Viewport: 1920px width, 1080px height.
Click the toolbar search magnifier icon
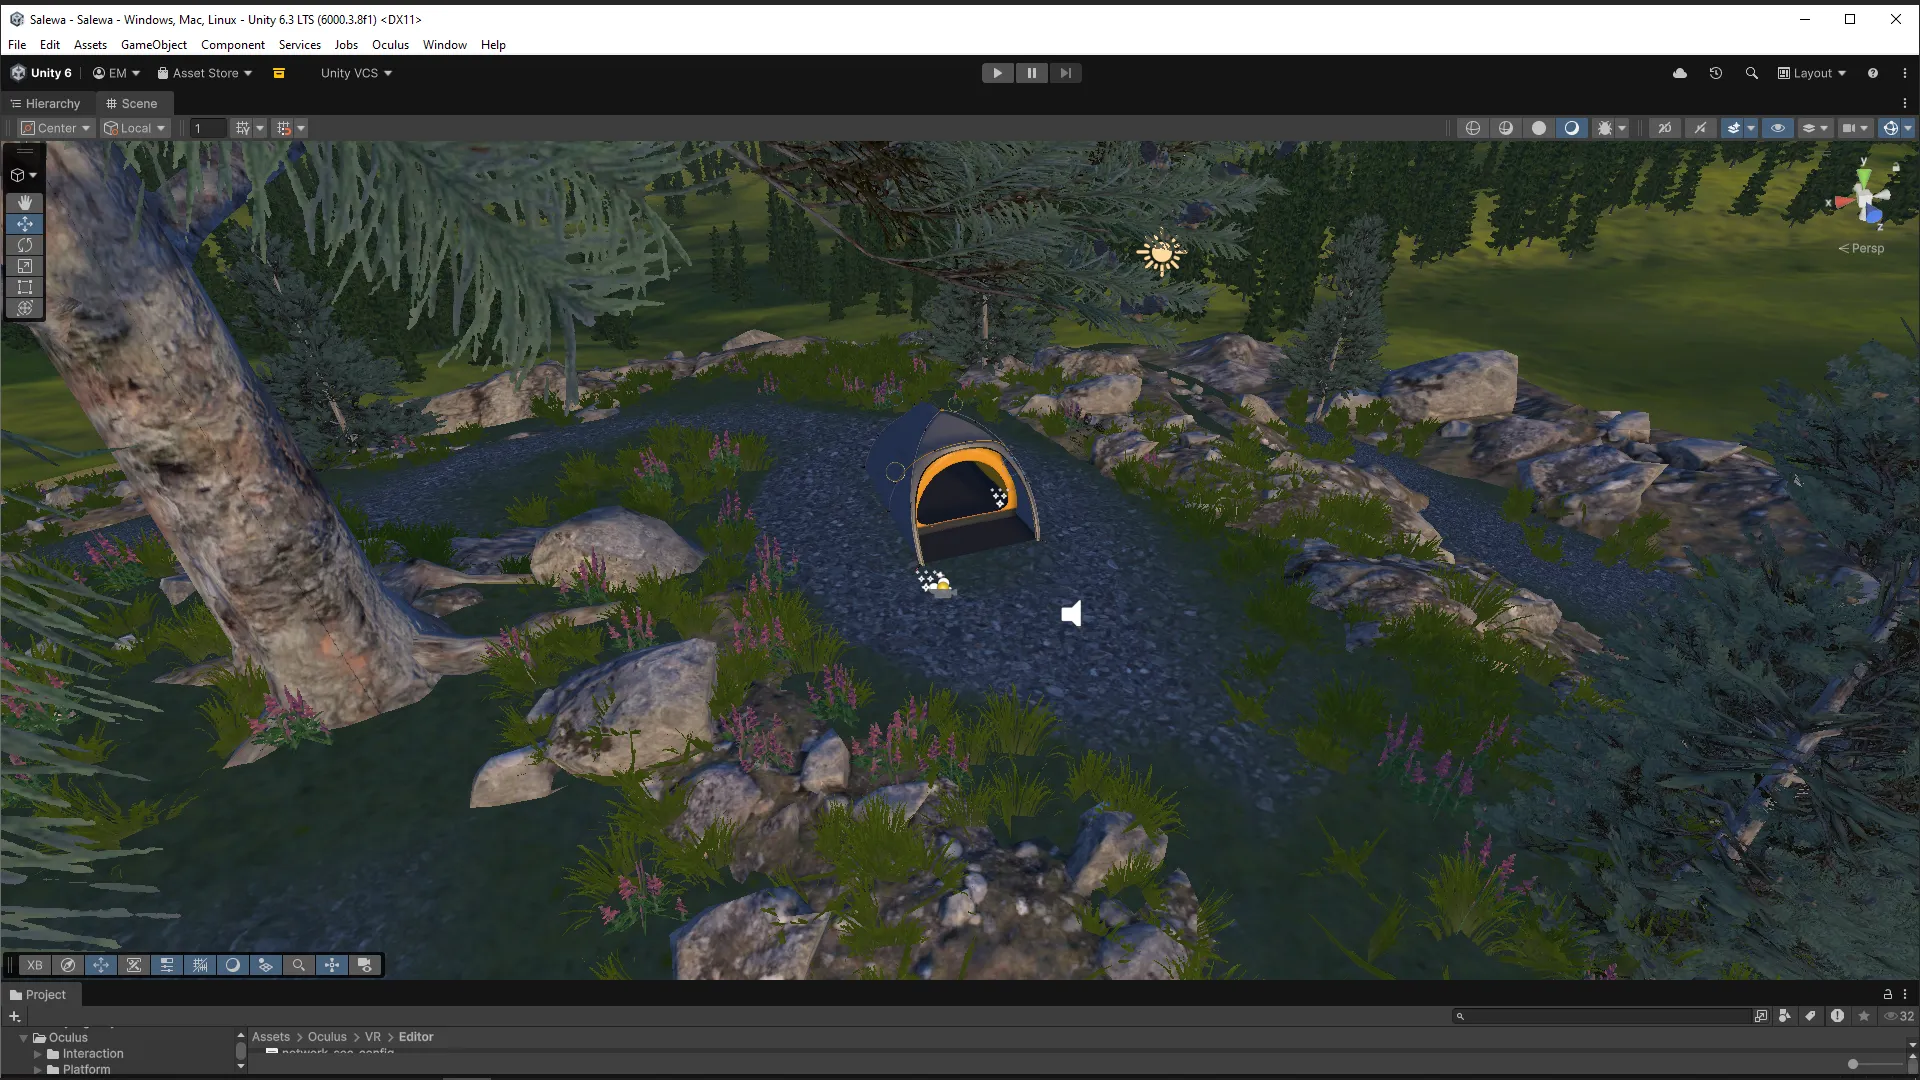1751,73
